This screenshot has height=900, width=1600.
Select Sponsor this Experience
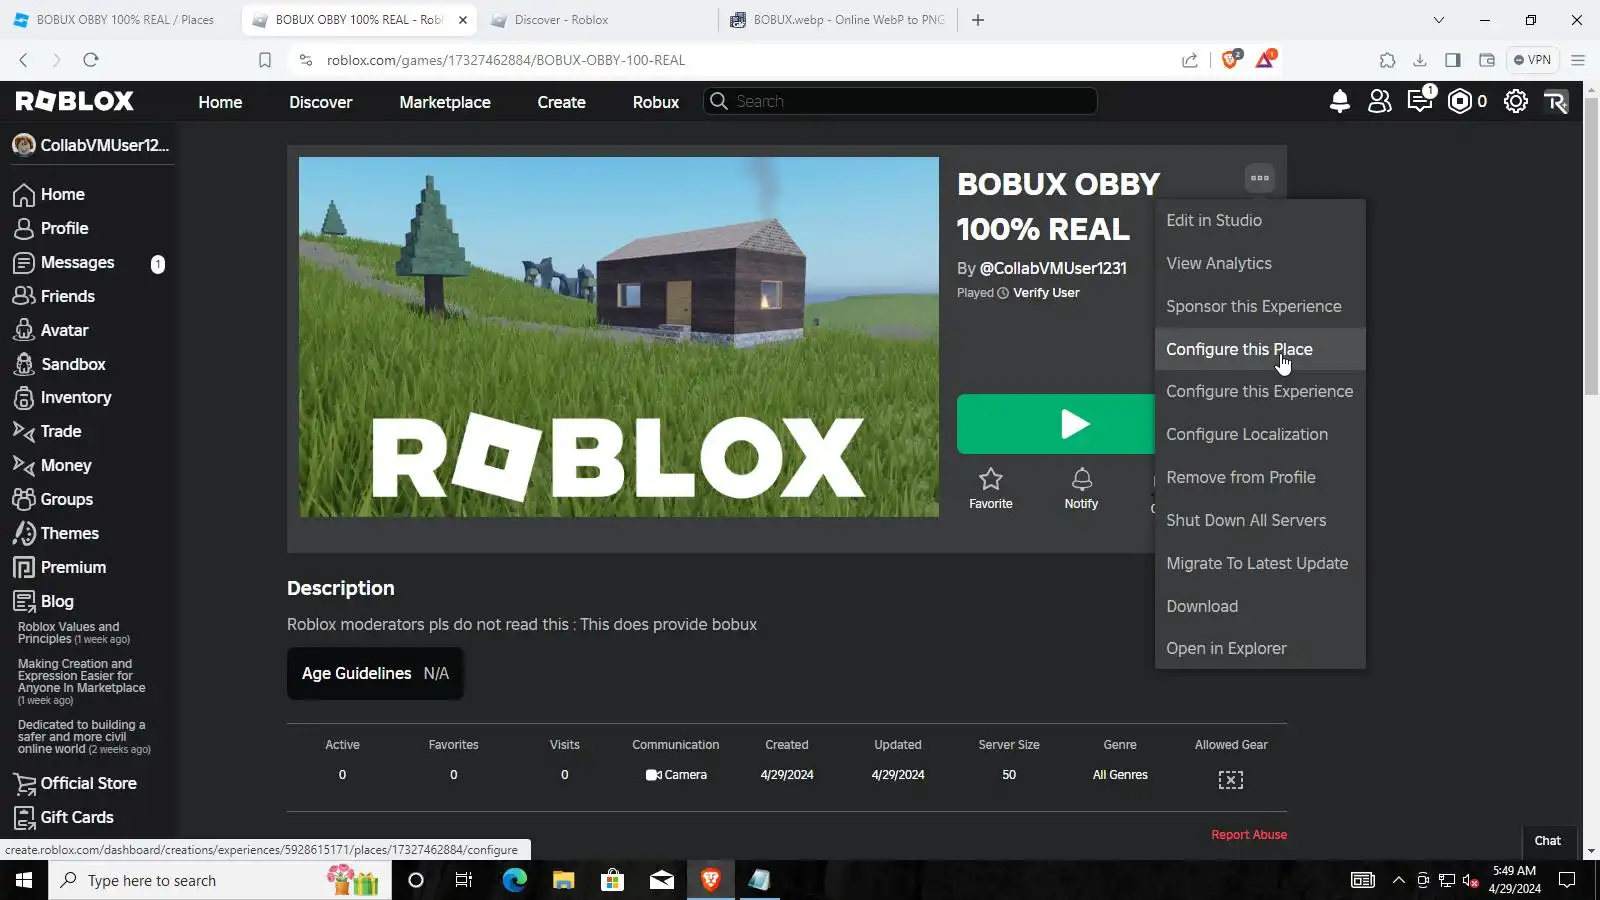pos(1260,306)
